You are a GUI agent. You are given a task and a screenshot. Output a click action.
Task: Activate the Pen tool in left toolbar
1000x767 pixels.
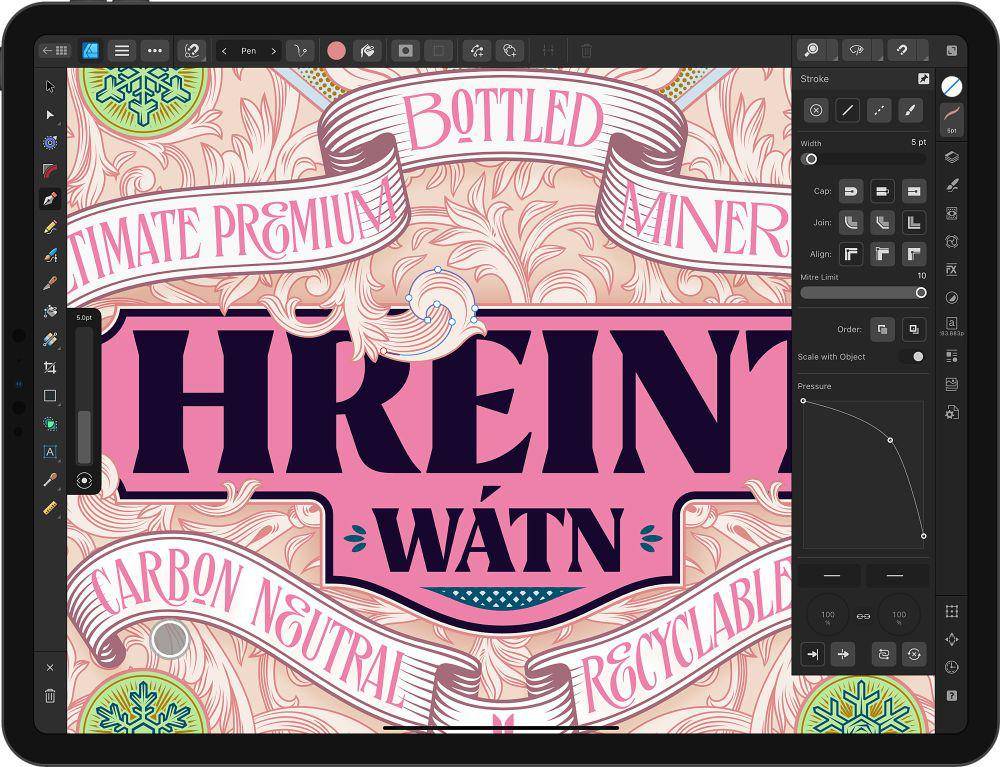50,200
